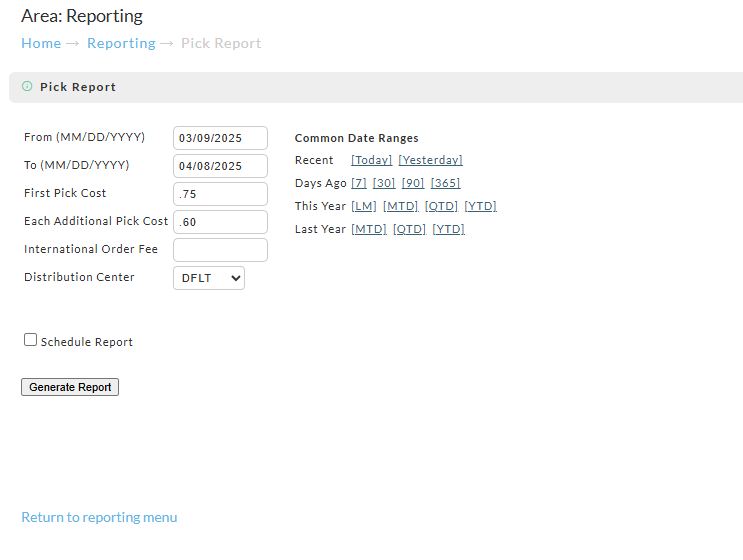The image size is (743, 560).
Task: Focus the To date input field
Action: 220,166
